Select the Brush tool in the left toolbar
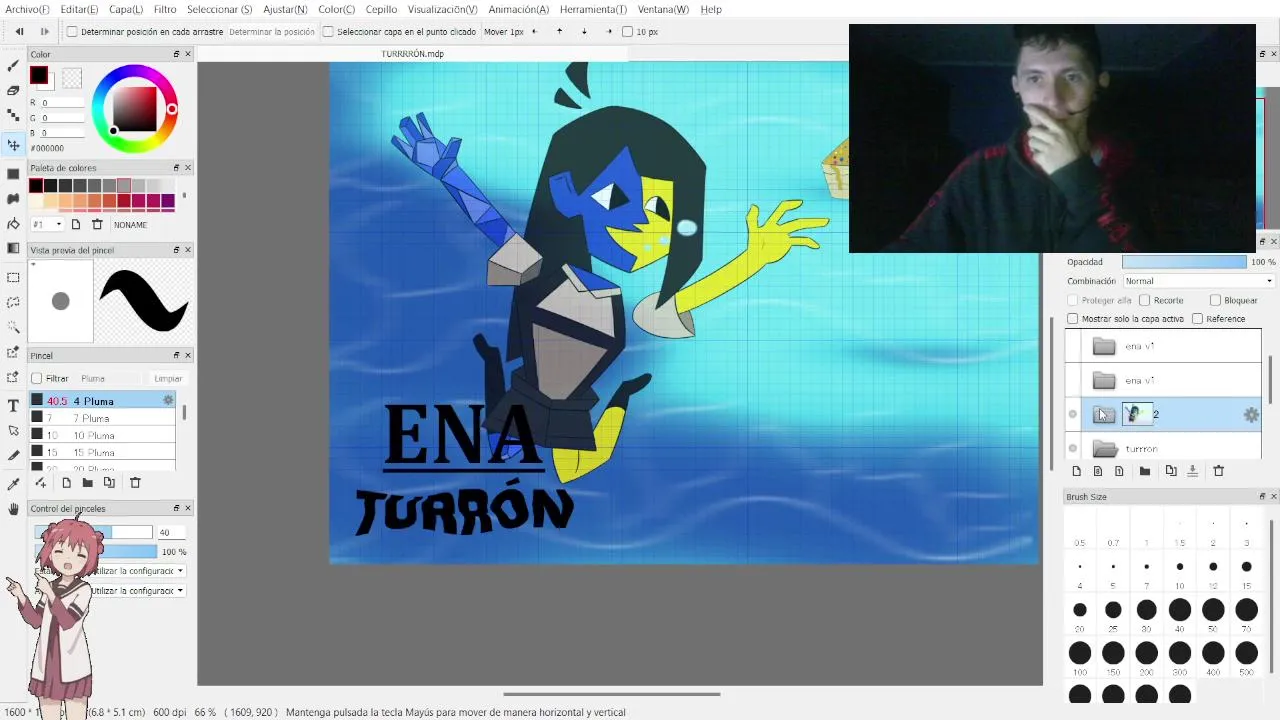1280x720 pixels. click(13, 66)
